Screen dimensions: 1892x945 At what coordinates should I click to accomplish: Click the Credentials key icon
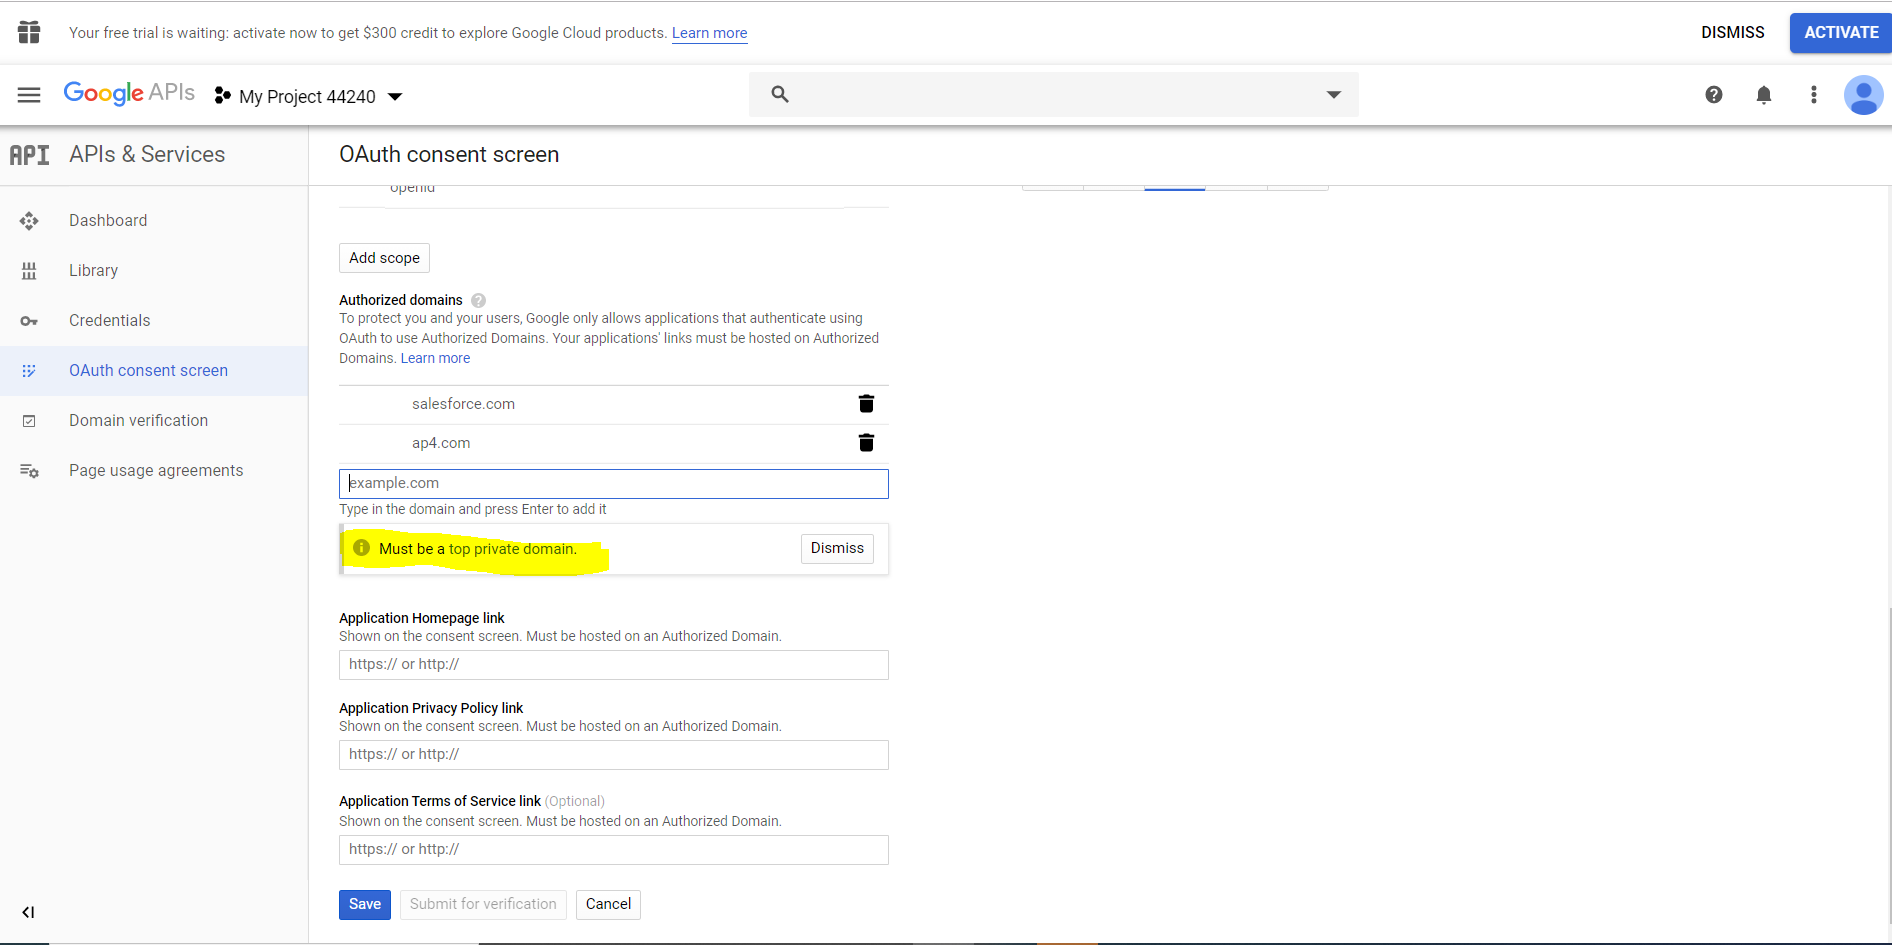click(x=29, y=321)
